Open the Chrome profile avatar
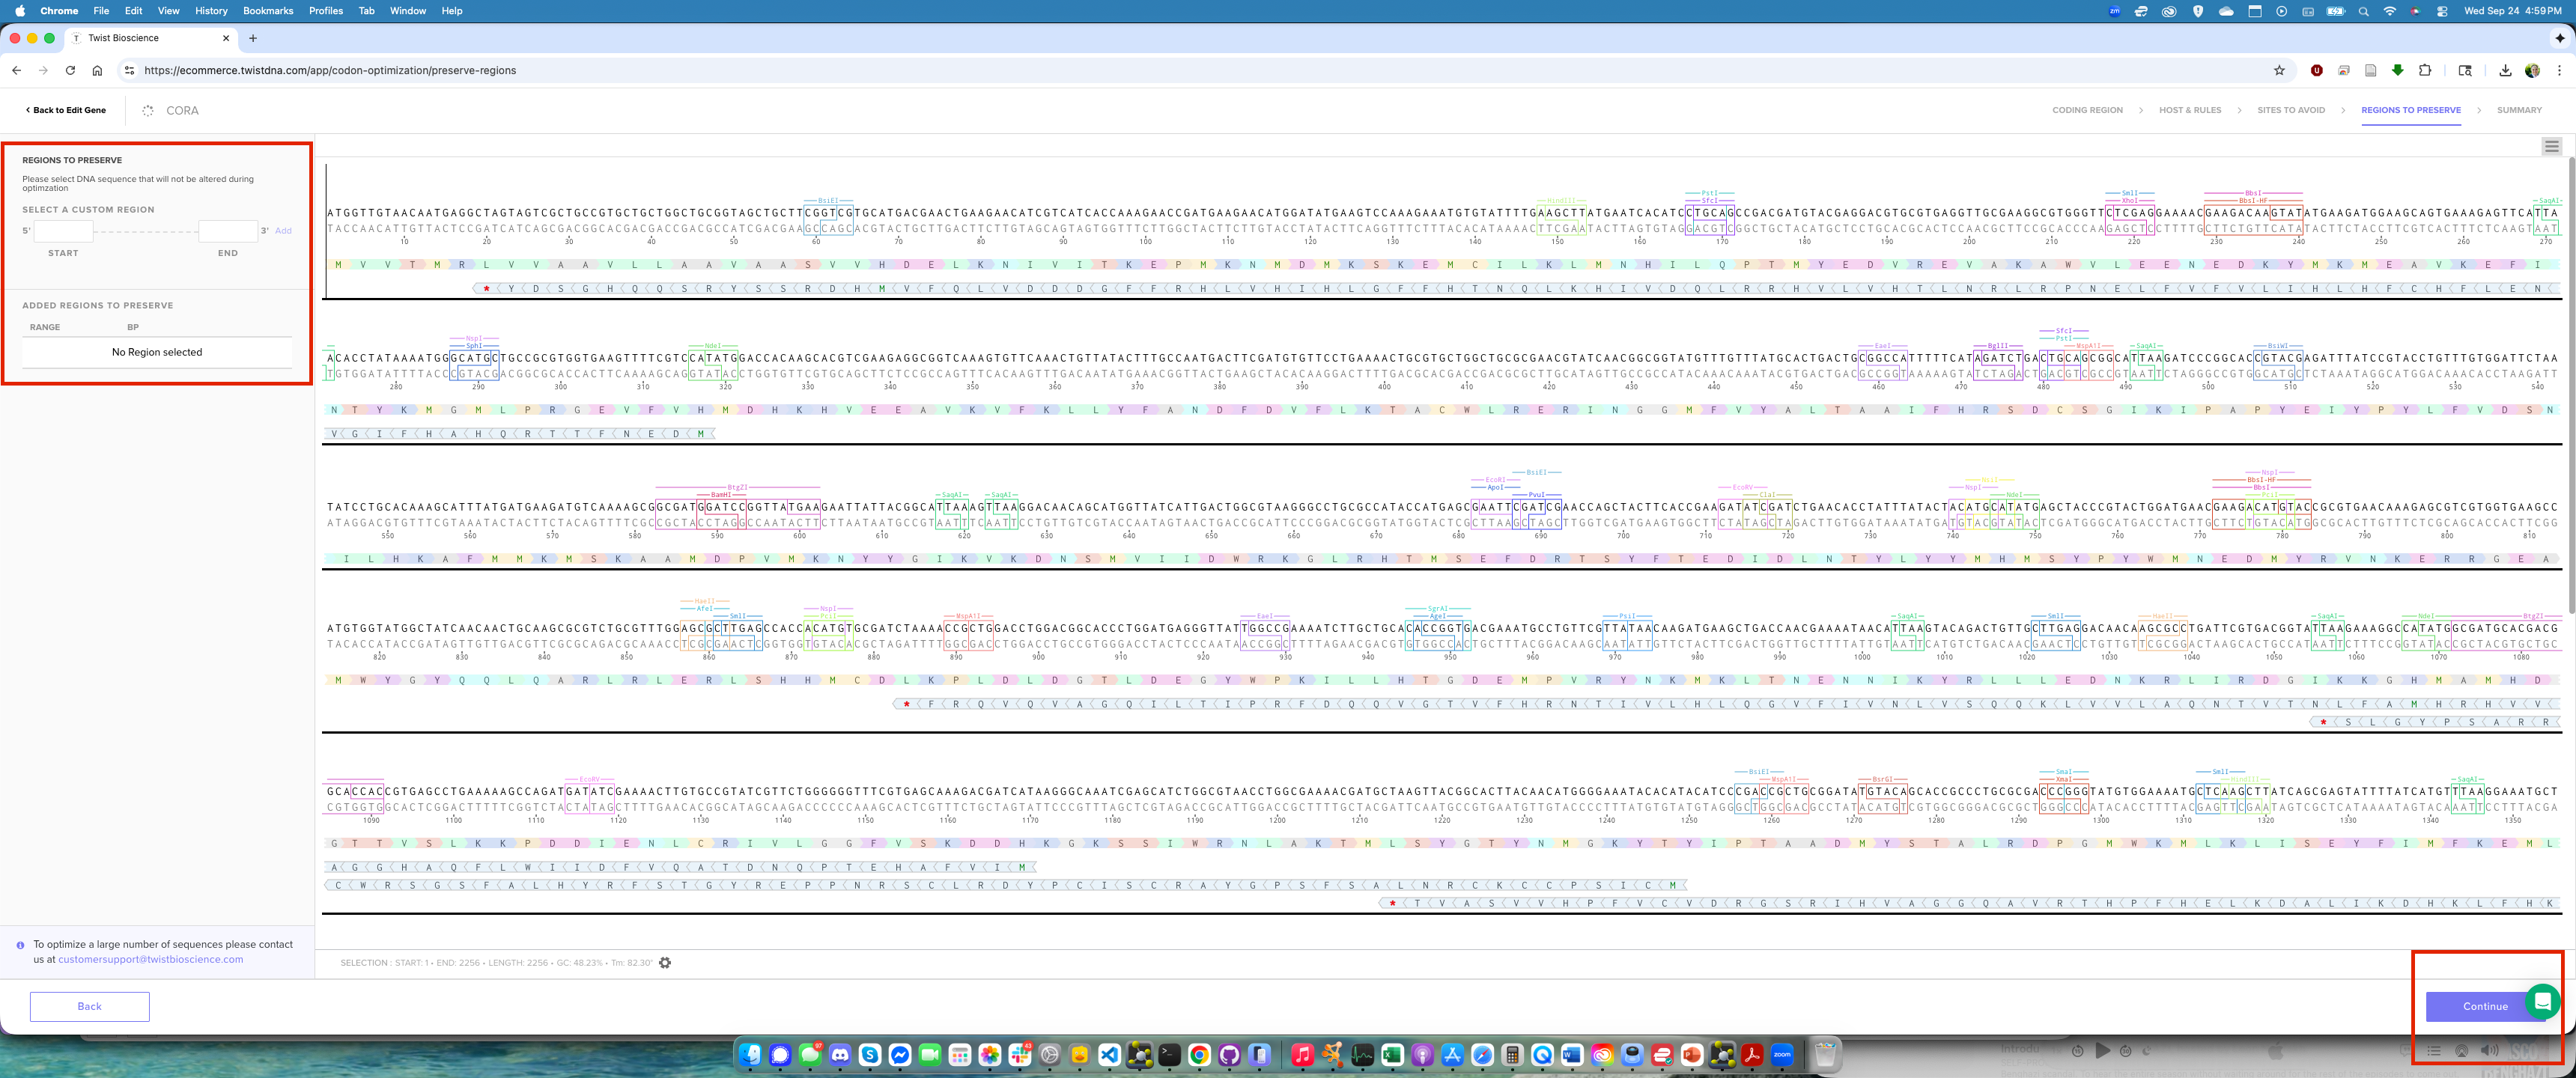 [x=2532, y=70]
